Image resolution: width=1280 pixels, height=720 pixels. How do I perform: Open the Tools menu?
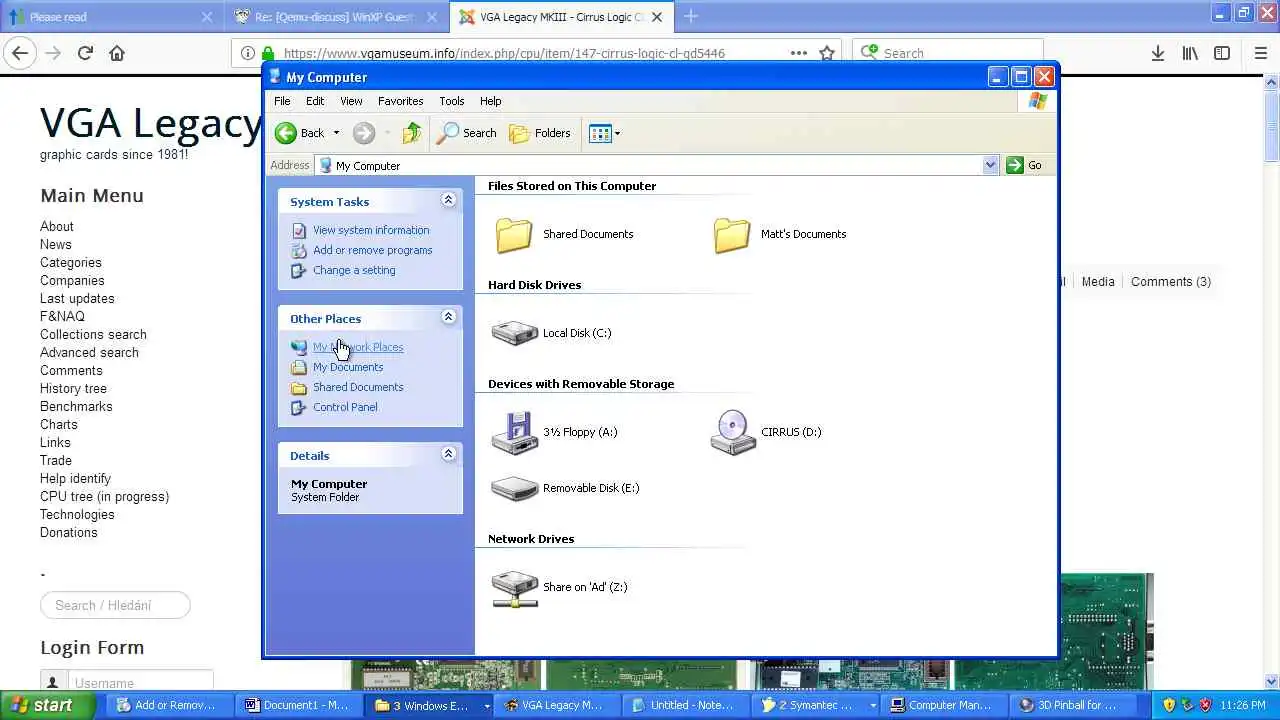[x=451, y=101]
